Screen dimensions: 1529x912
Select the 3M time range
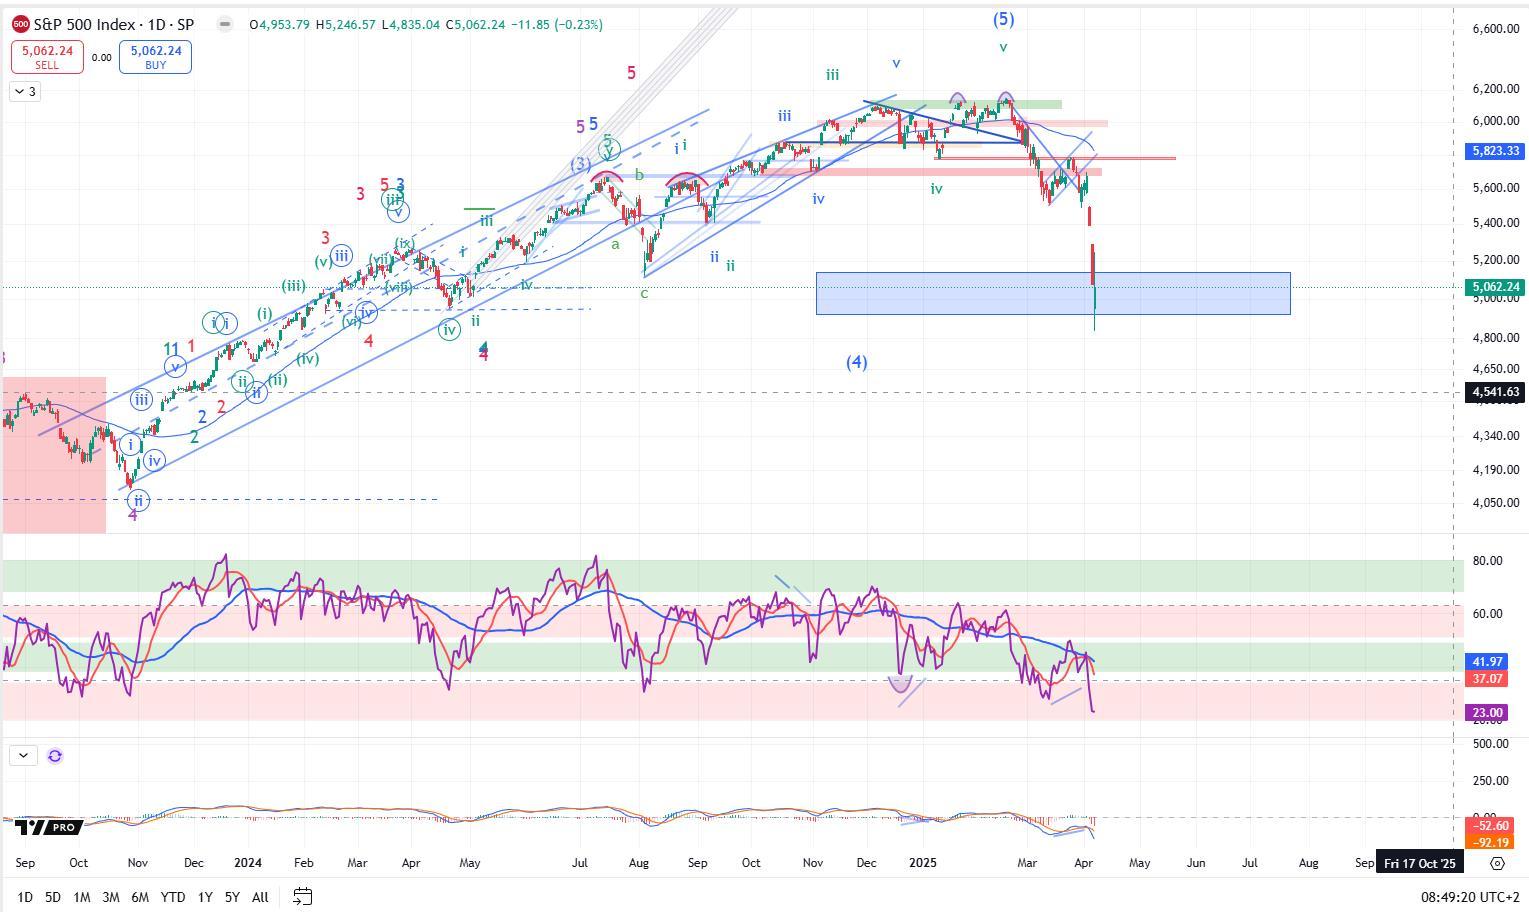click(x=111, y=897)
